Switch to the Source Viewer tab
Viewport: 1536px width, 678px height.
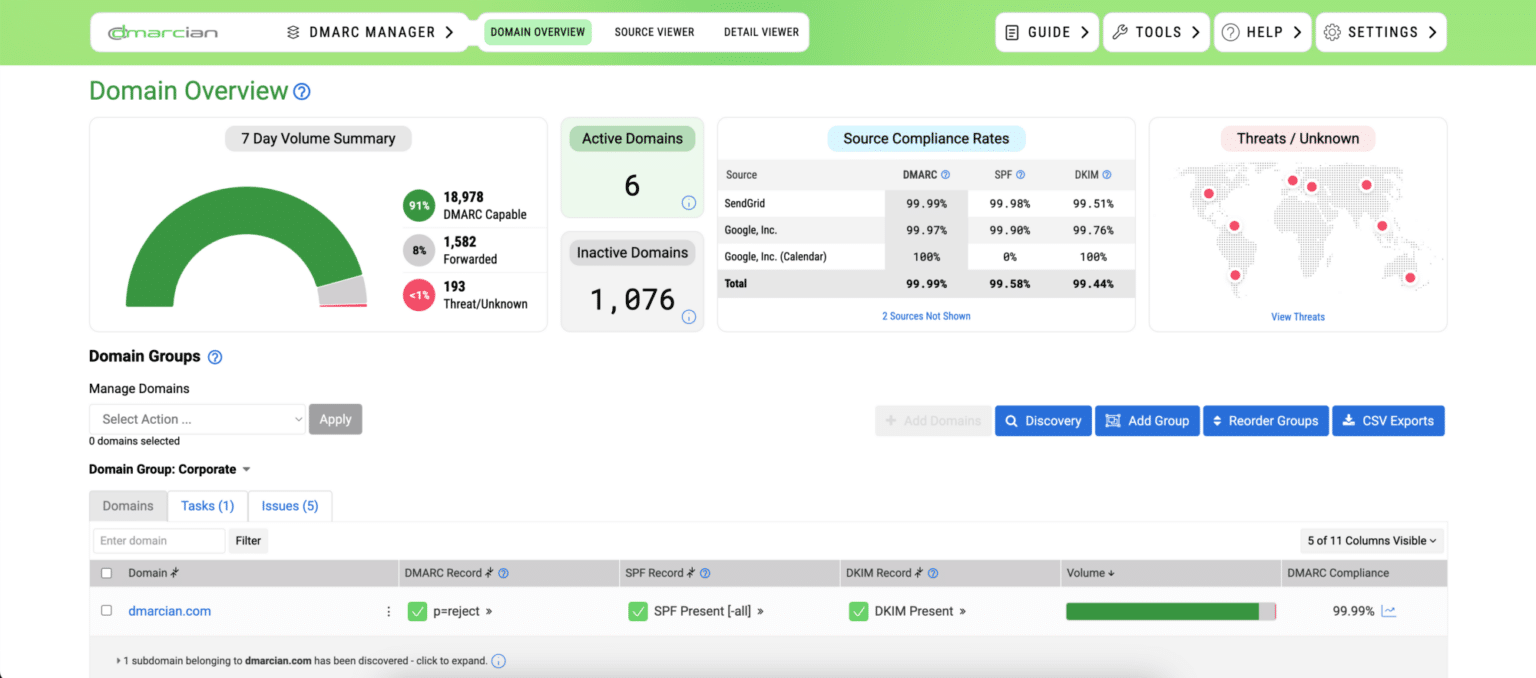tap(654, 32)
